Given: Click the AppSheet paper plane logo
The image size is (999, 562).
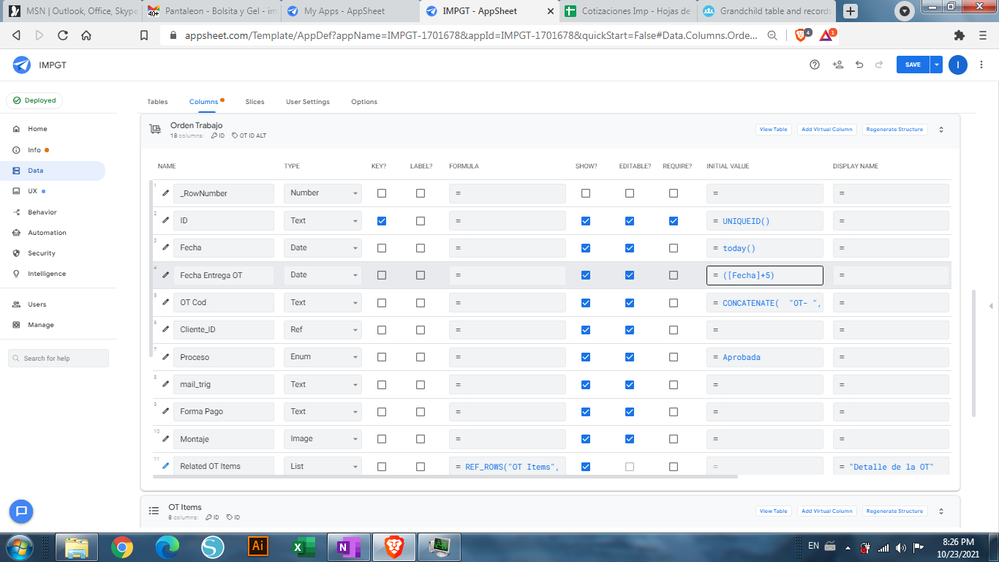Looking at the screenshot, I should coord(22,64).
